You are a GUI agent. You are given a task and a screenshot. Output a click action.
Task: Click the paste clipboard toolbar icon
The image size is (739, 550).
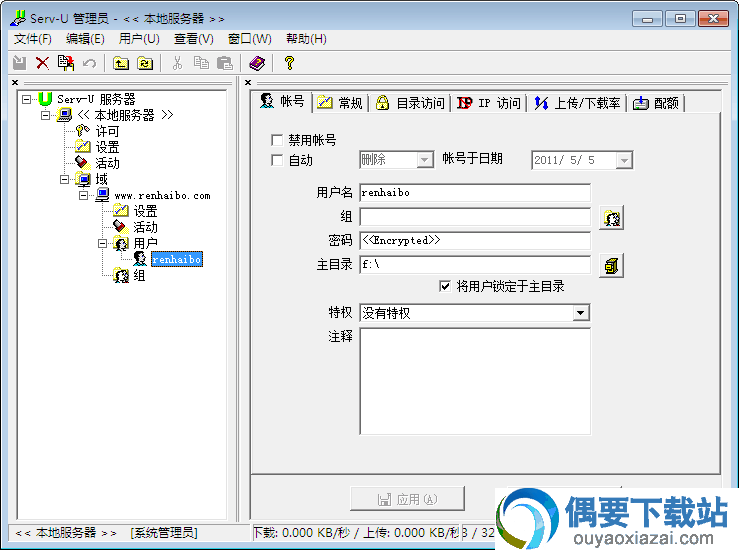[x=225, y=63]
